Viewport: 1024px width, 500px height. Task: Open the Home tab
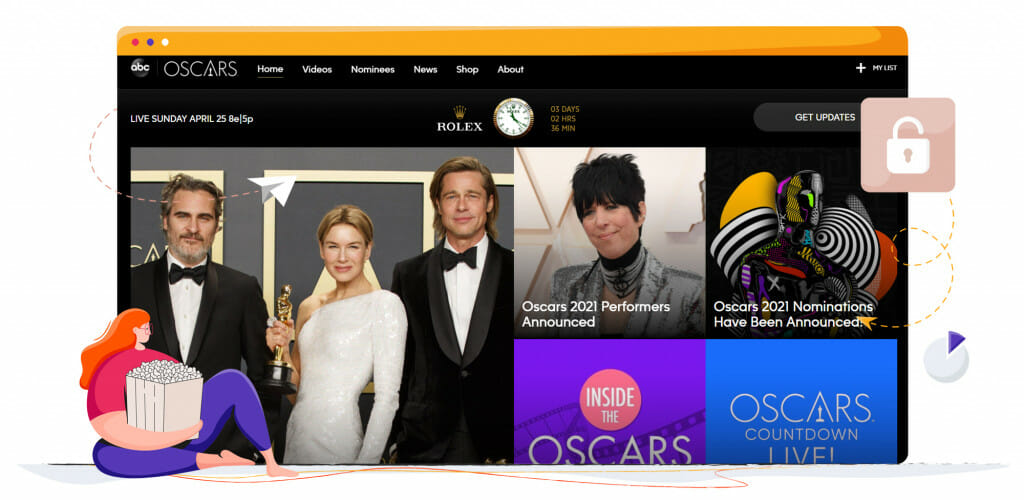pyautogui.click(x=270, y=69)
